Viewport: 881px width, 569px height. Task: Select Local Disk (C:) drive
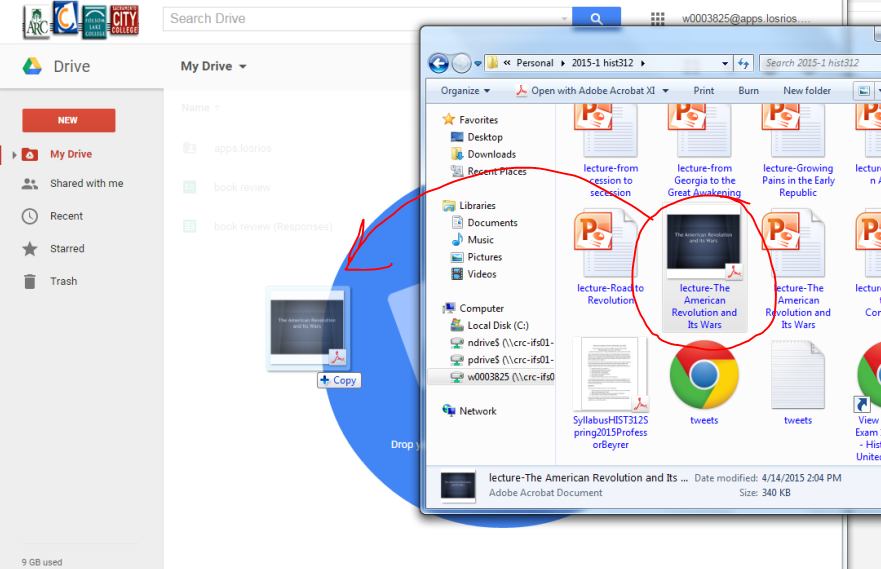pyautogui.click(x=489, y=325)
